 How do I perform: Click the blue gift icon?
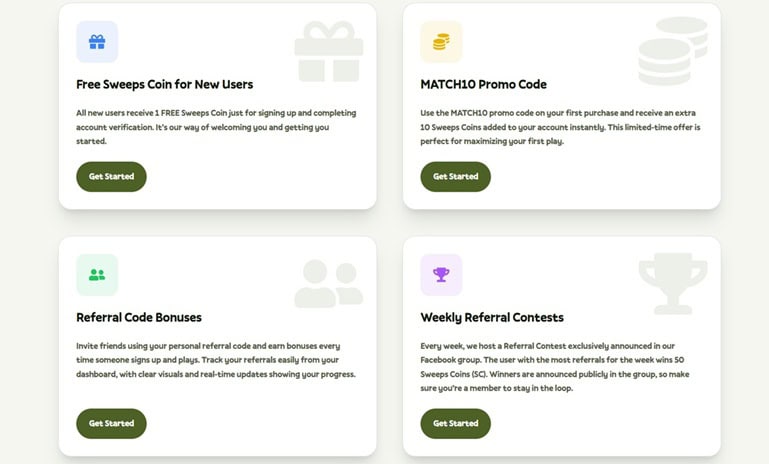coord(97,42)
